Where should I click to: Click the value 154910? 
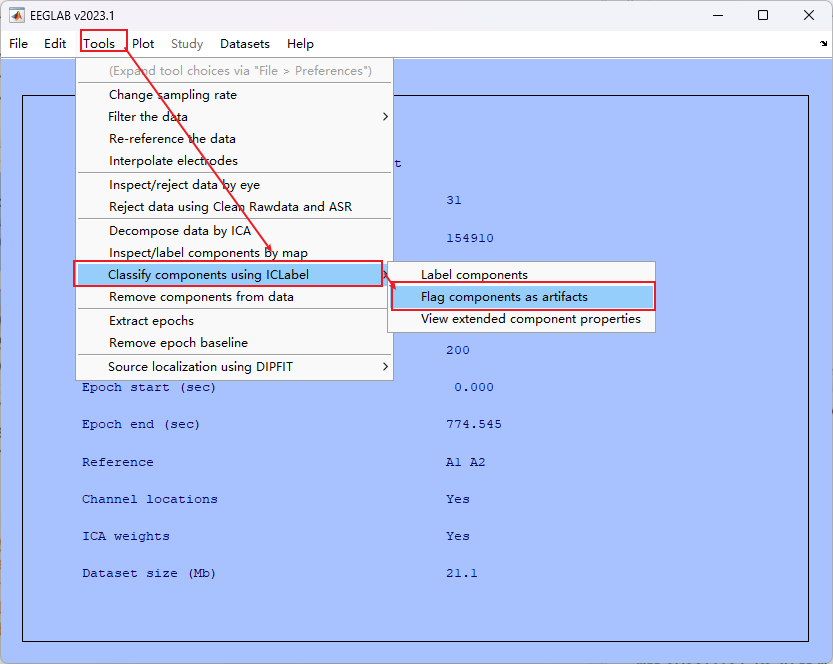[470, 238]
